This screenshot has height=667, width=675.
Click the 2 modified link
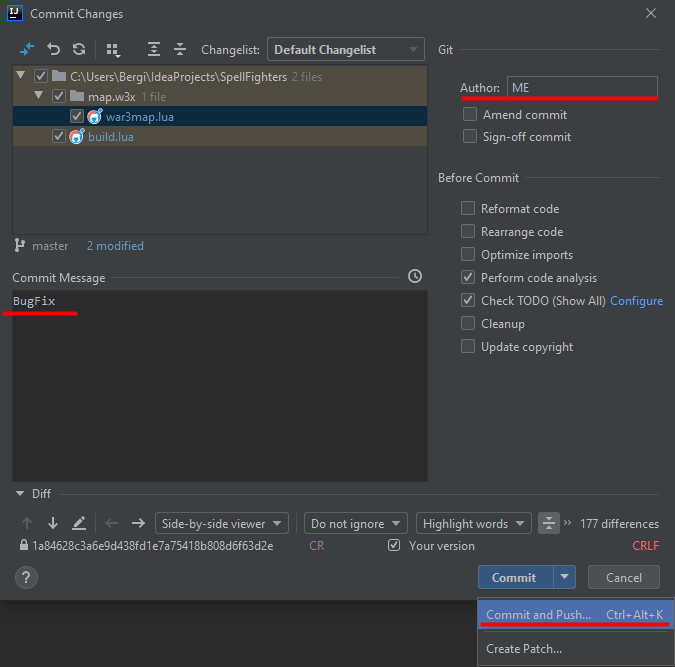click(x=115, y=245)
